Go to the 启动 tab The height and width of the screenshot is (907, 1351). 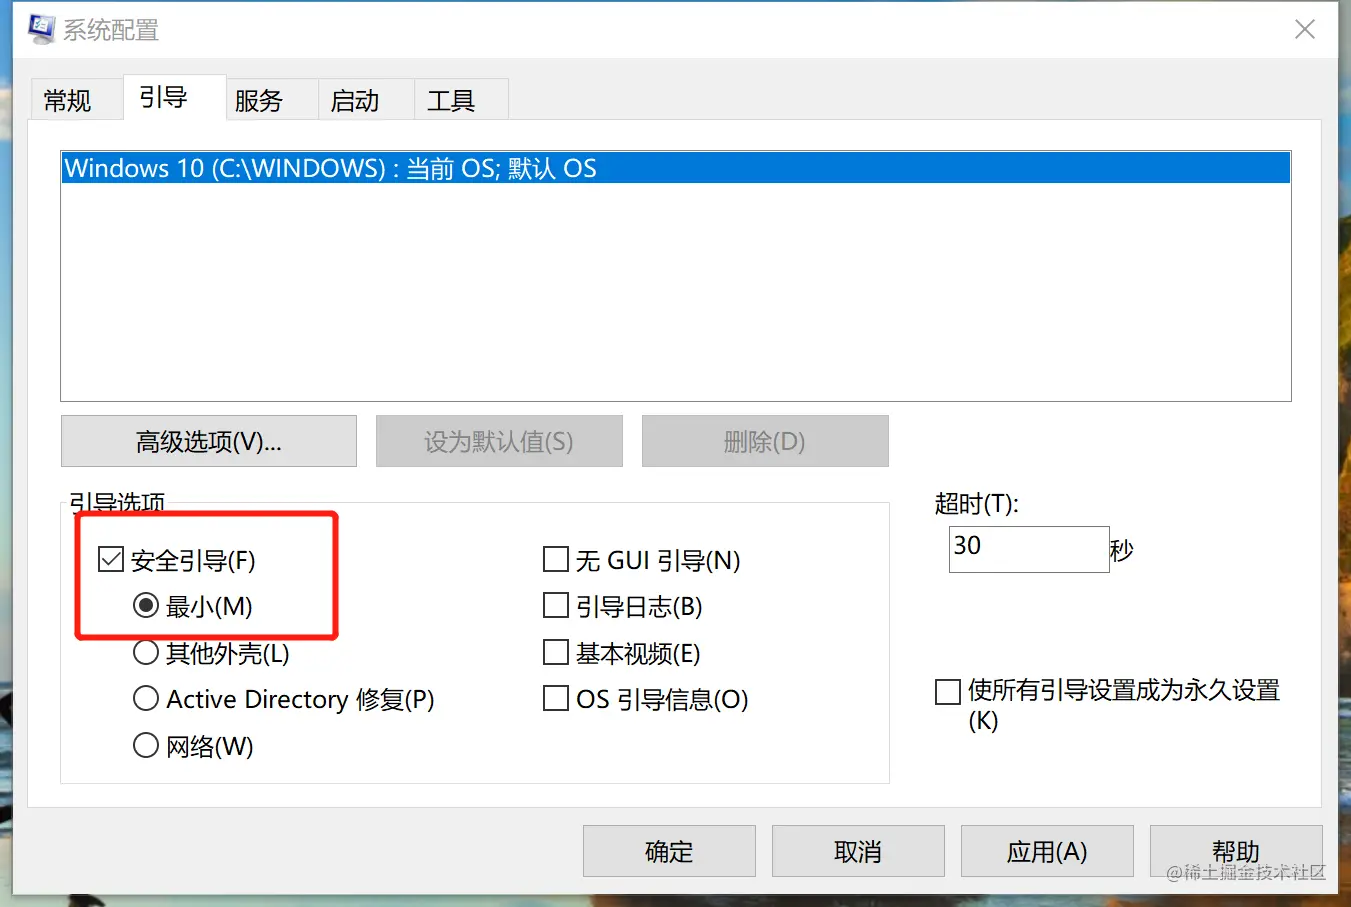(x=365, y=100)
